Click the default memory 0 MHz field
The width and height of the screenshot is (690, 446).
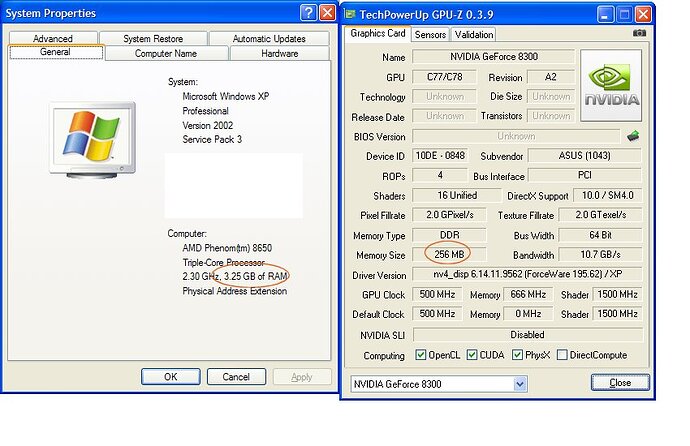pyautogui.click(x=528, y=314)
